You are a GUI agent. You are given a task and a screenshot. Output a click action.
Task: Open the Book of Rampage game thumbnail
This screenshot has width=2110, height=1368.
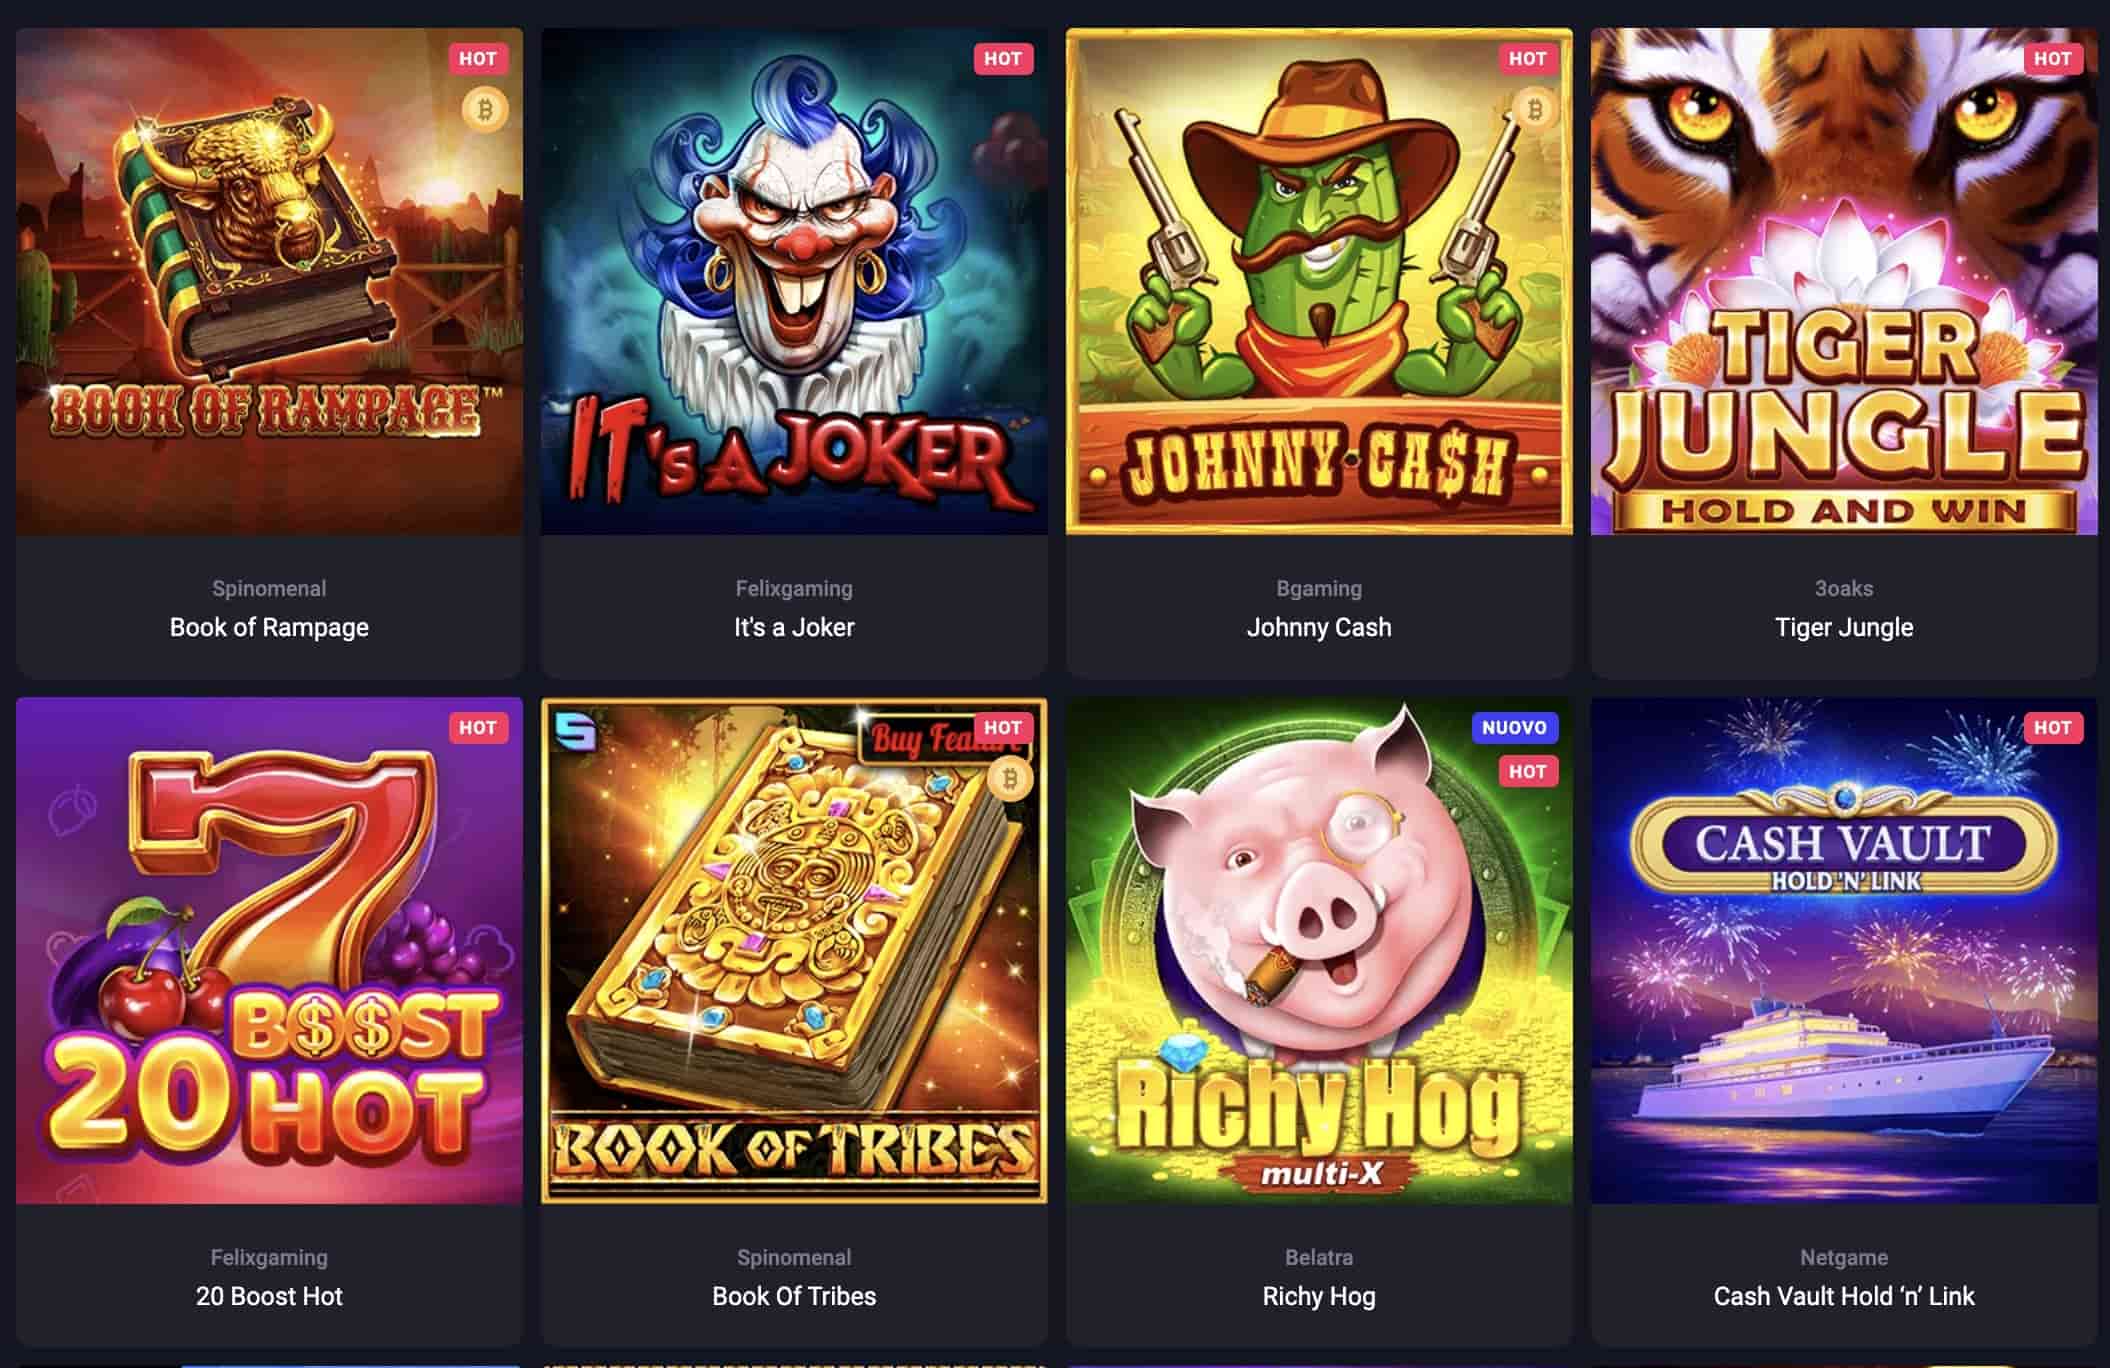coord(269,281)
